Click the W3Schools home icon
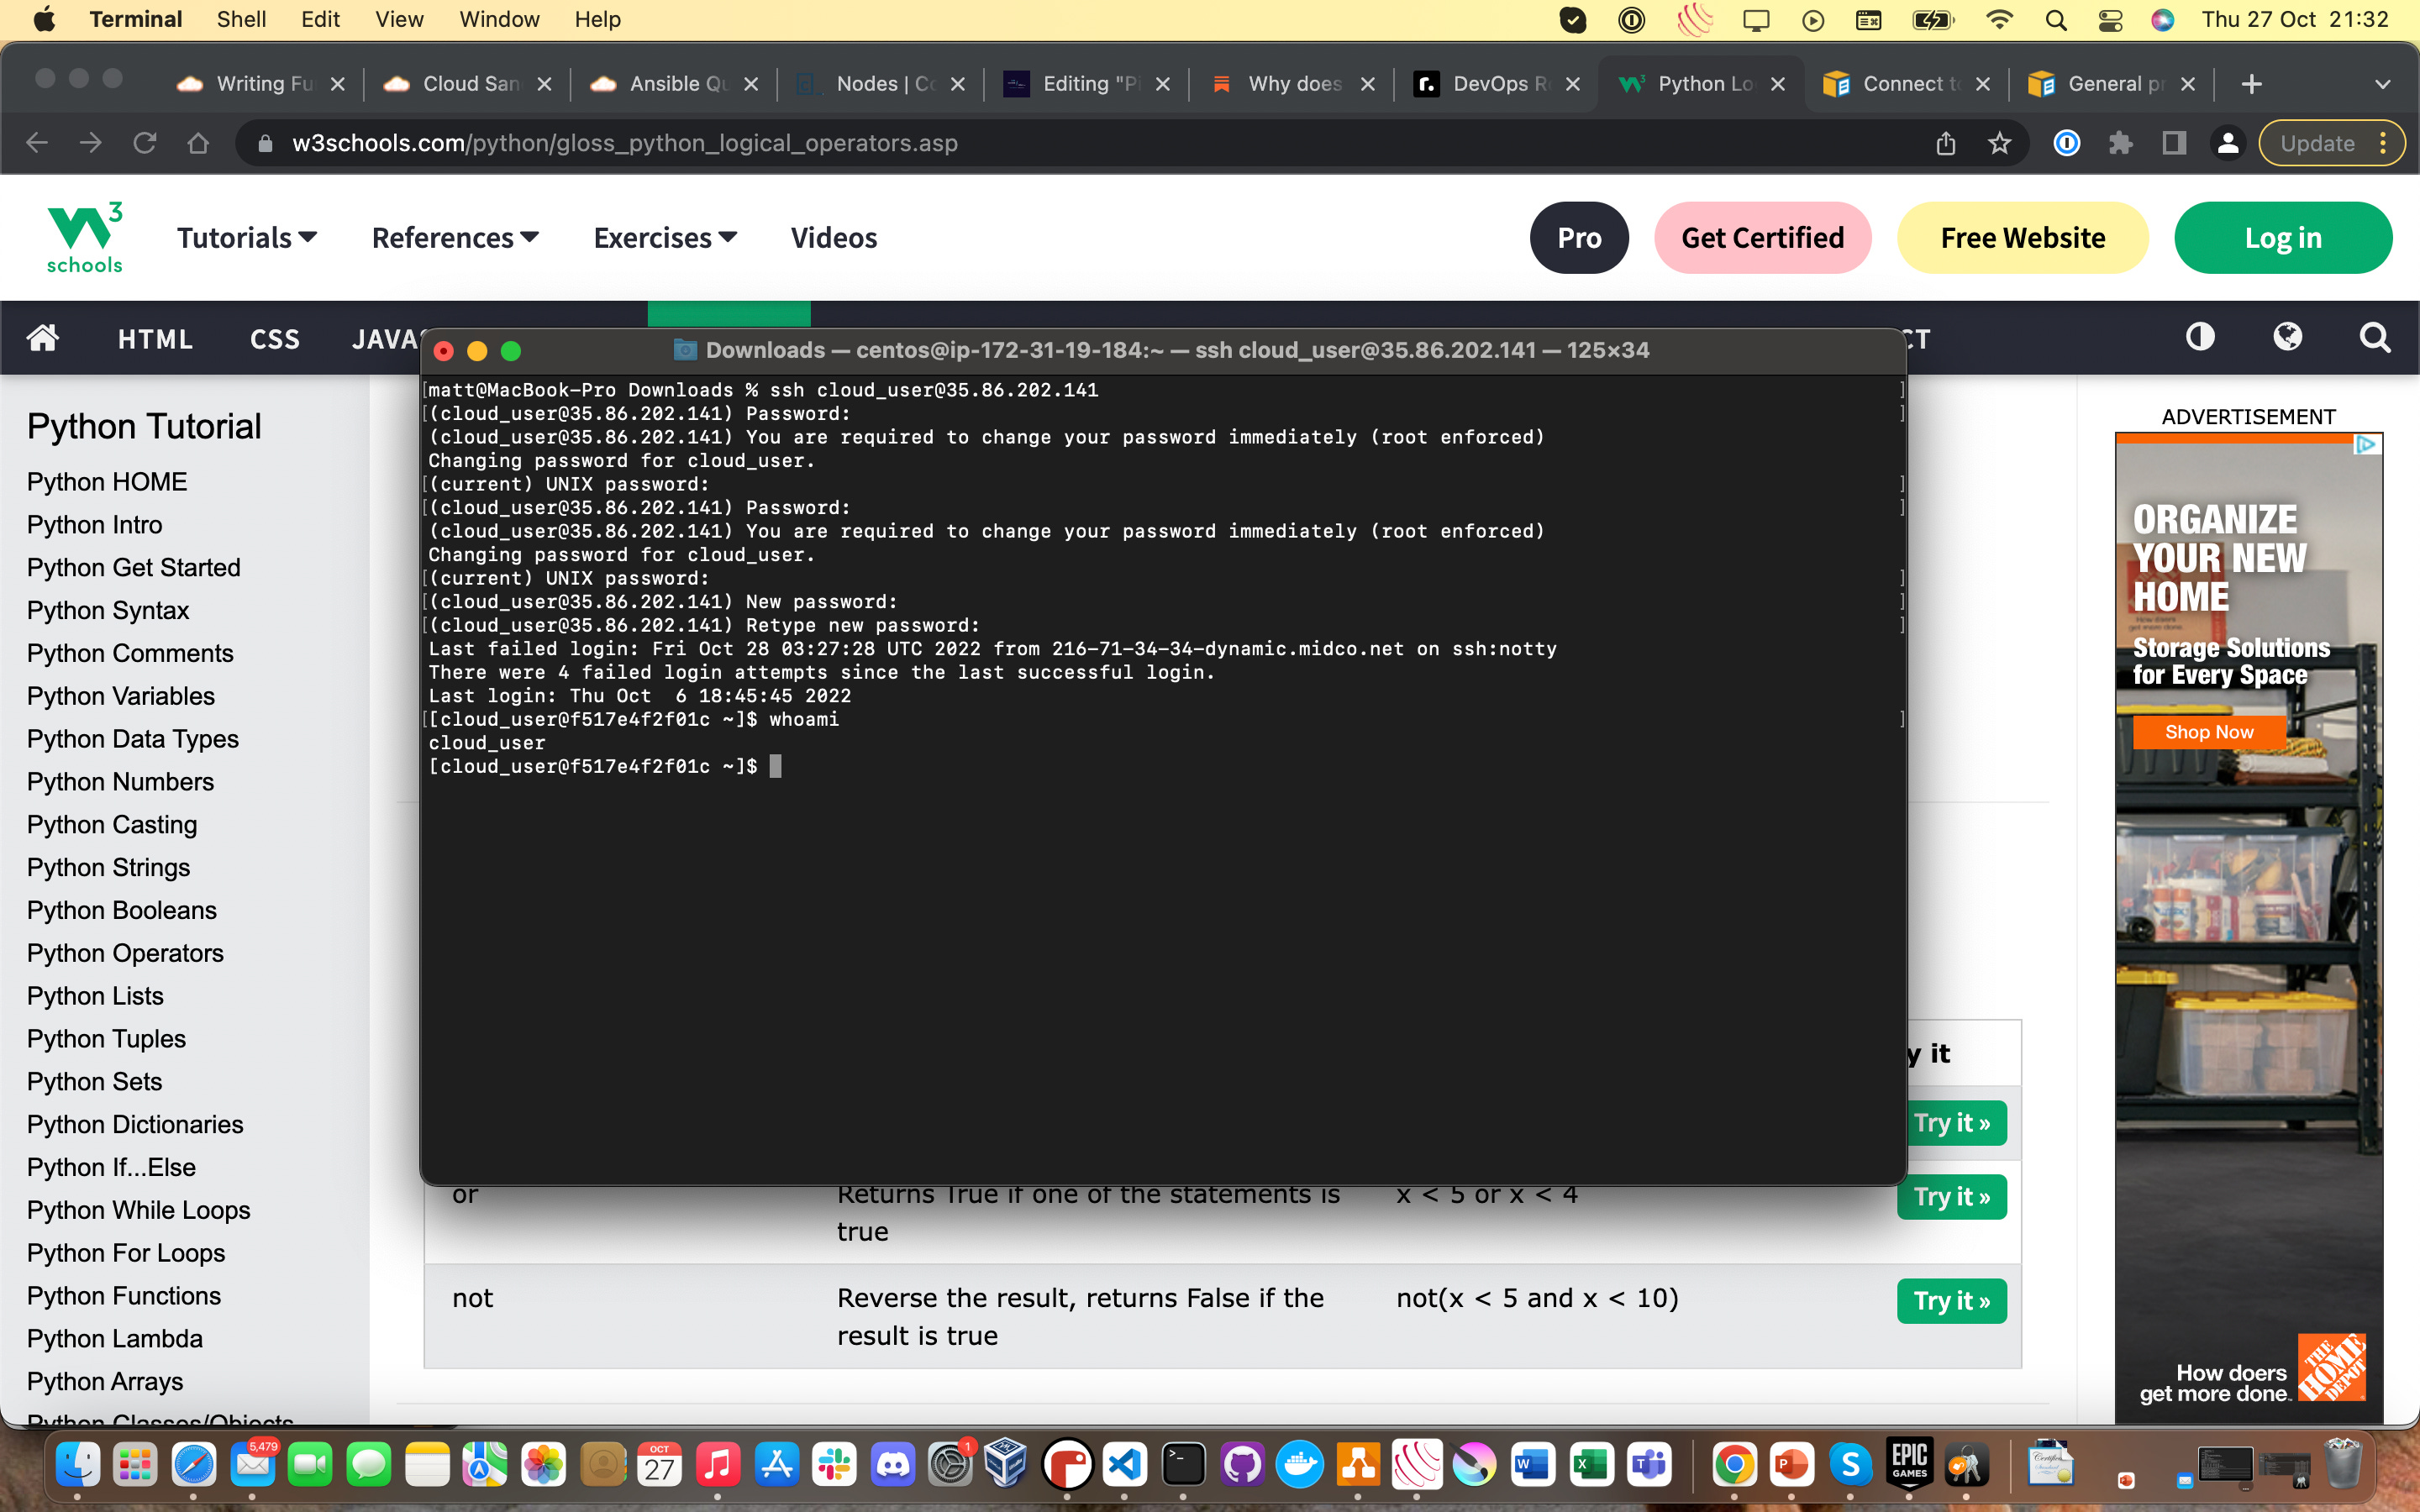 point(42,338)
